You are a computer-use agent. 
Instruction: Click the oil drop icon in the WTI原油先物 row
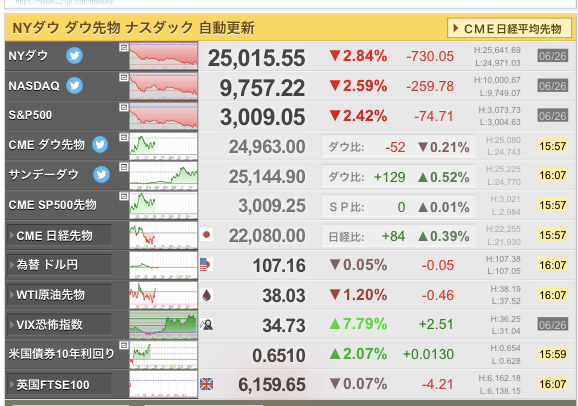coord(207,295)
